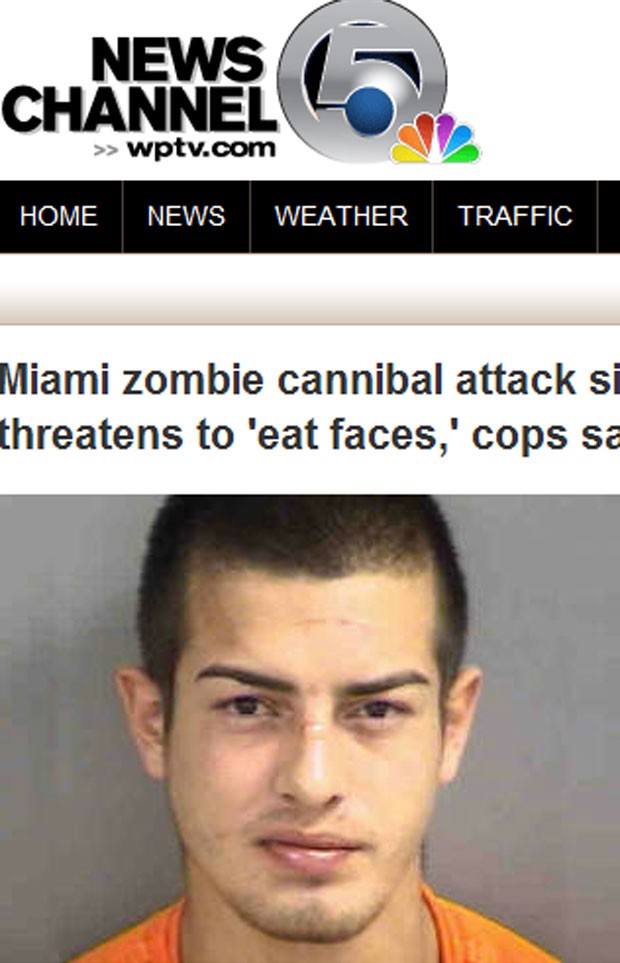Click the double-arrow icon beside wptv.com
The height and width of the screenshot is (963, 620).
pyautogui.click(x=106, y=150)
